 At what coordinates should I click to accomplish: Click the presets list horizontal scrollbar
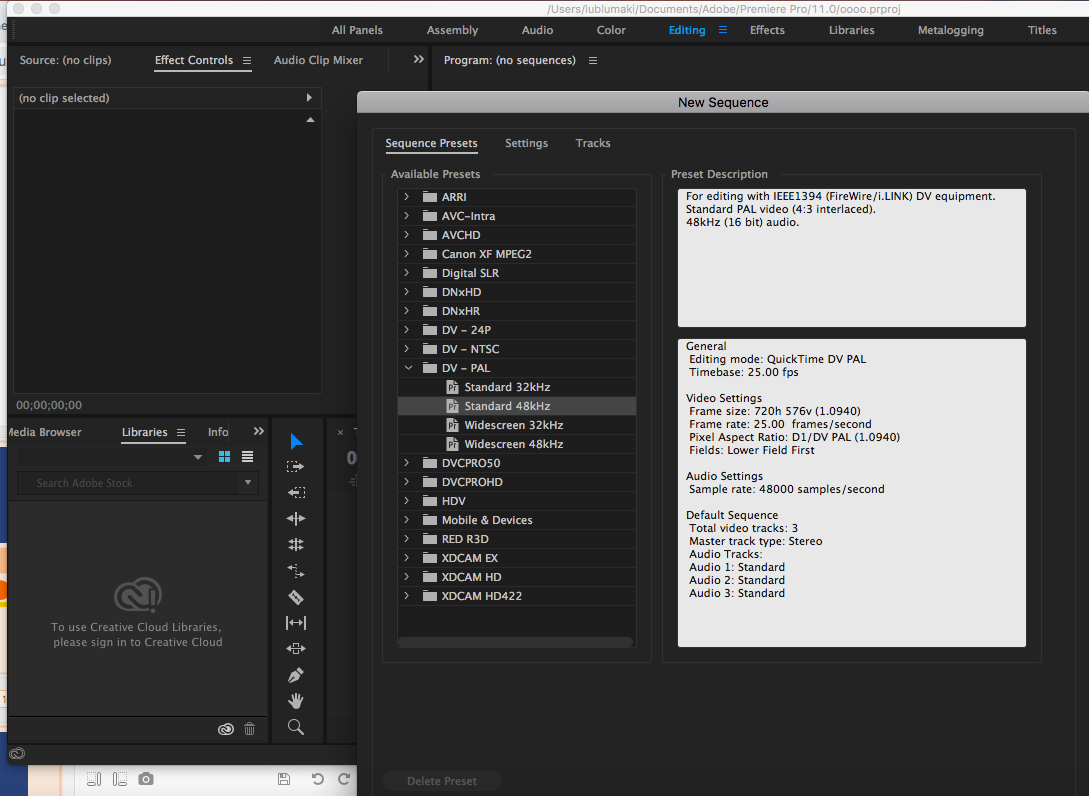pos(515,642)
